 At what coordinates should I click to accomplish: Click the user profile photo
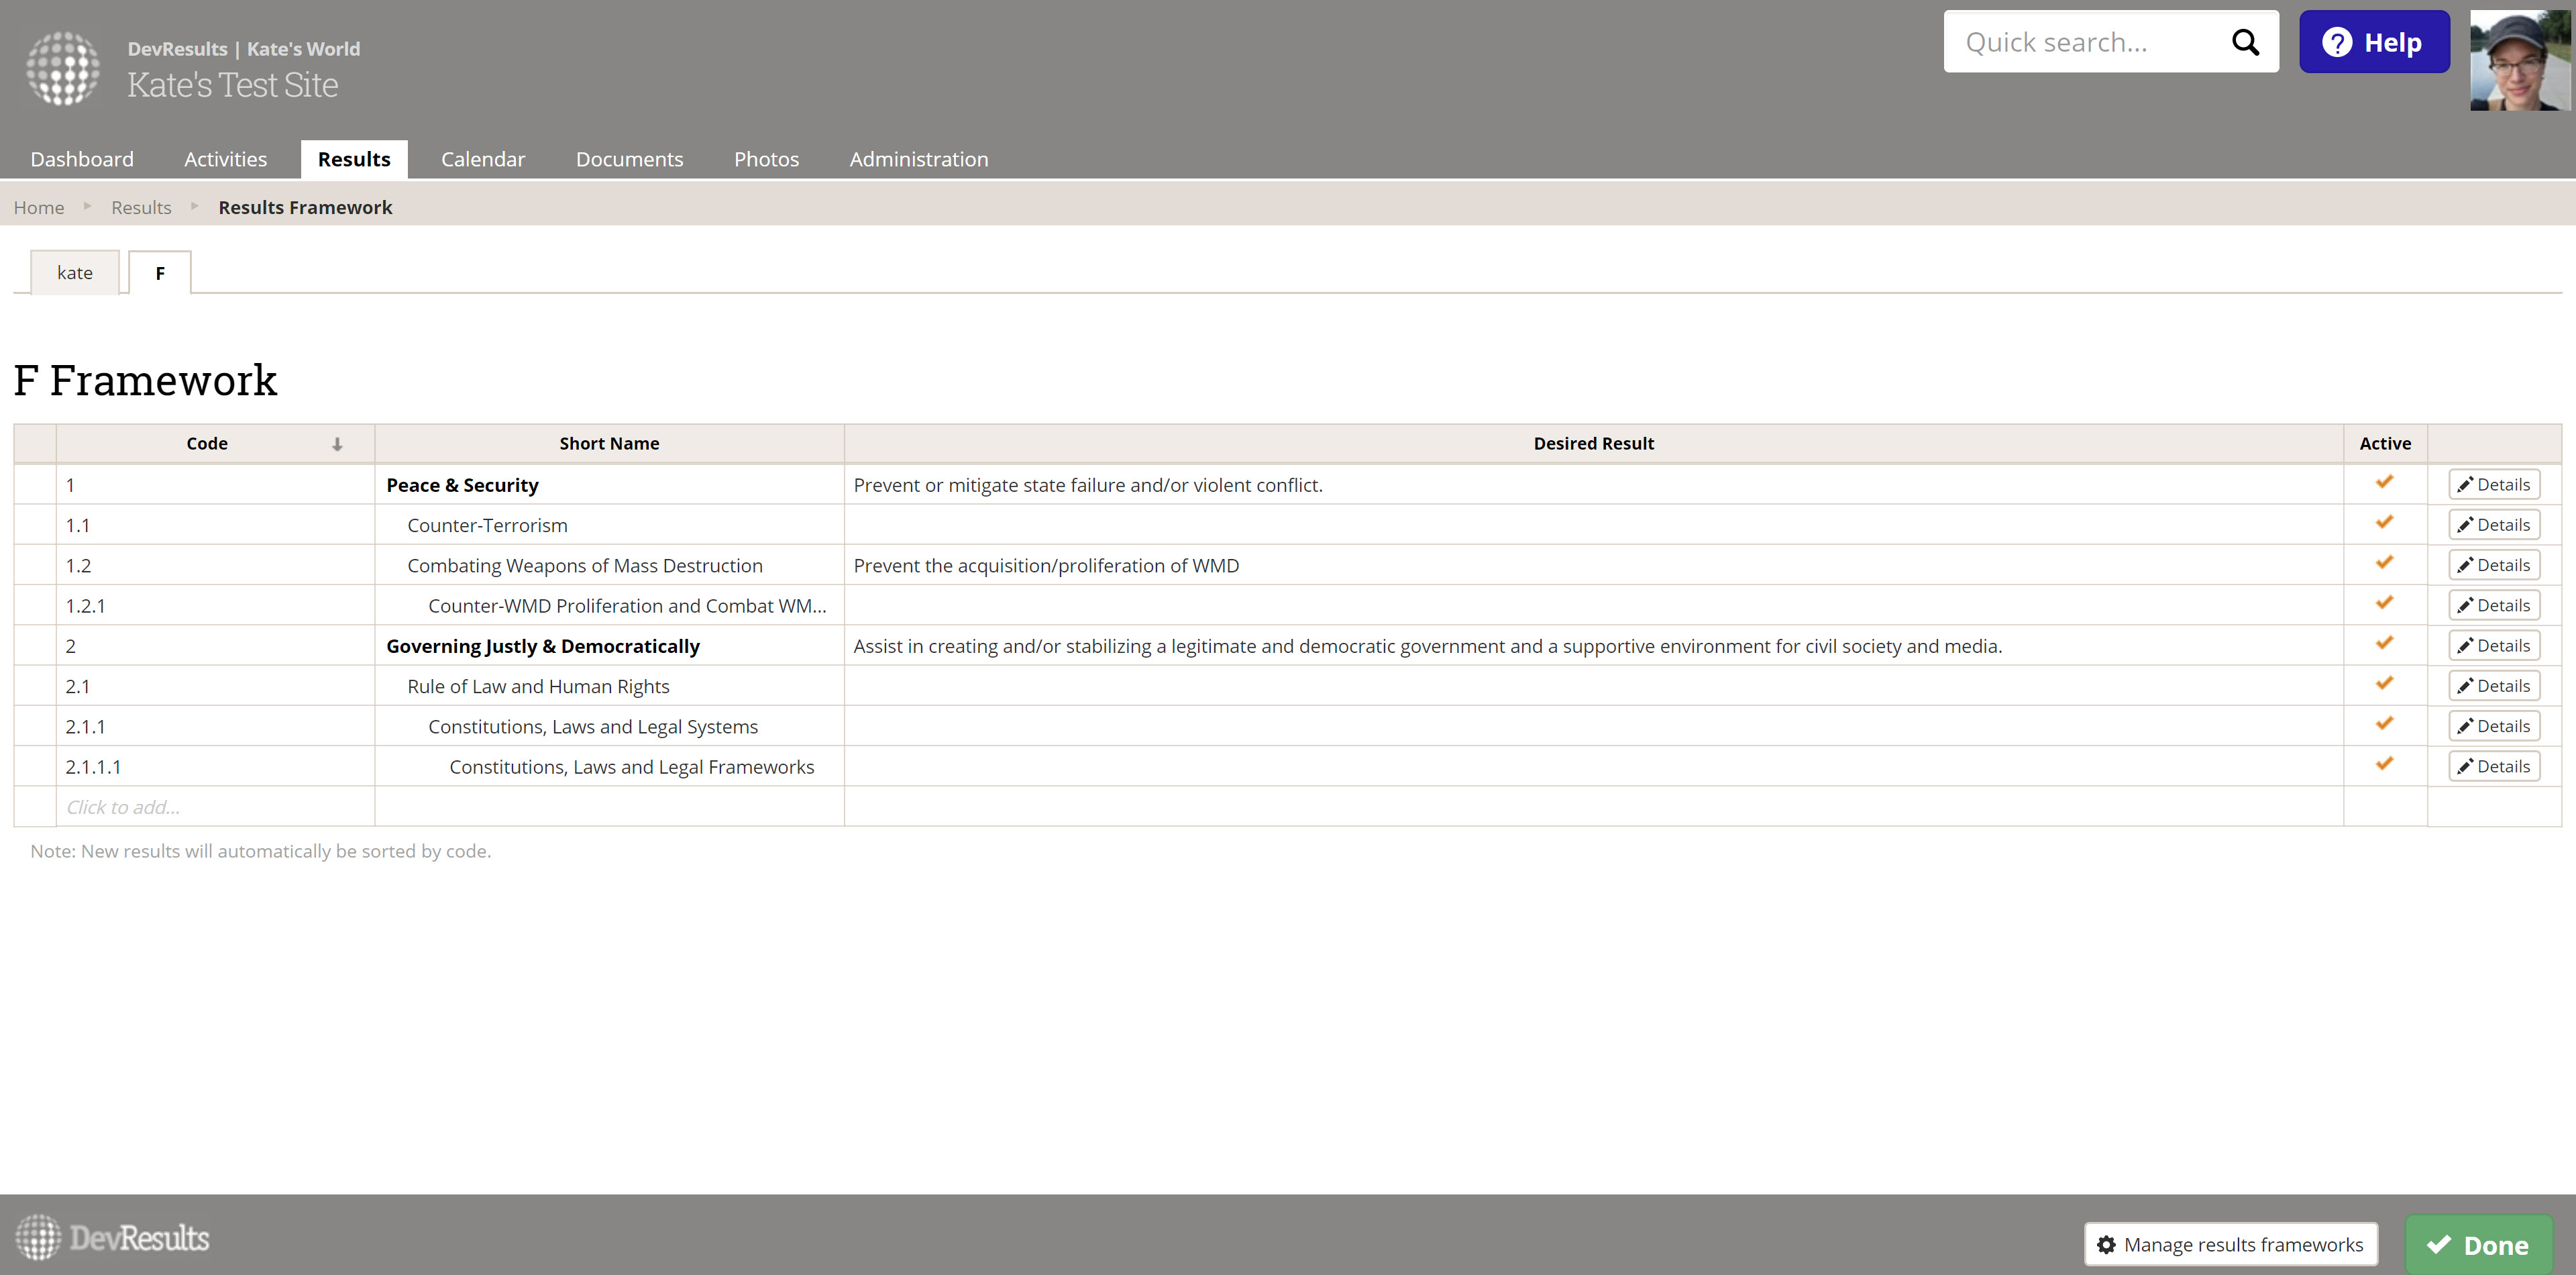point(2519,60)
